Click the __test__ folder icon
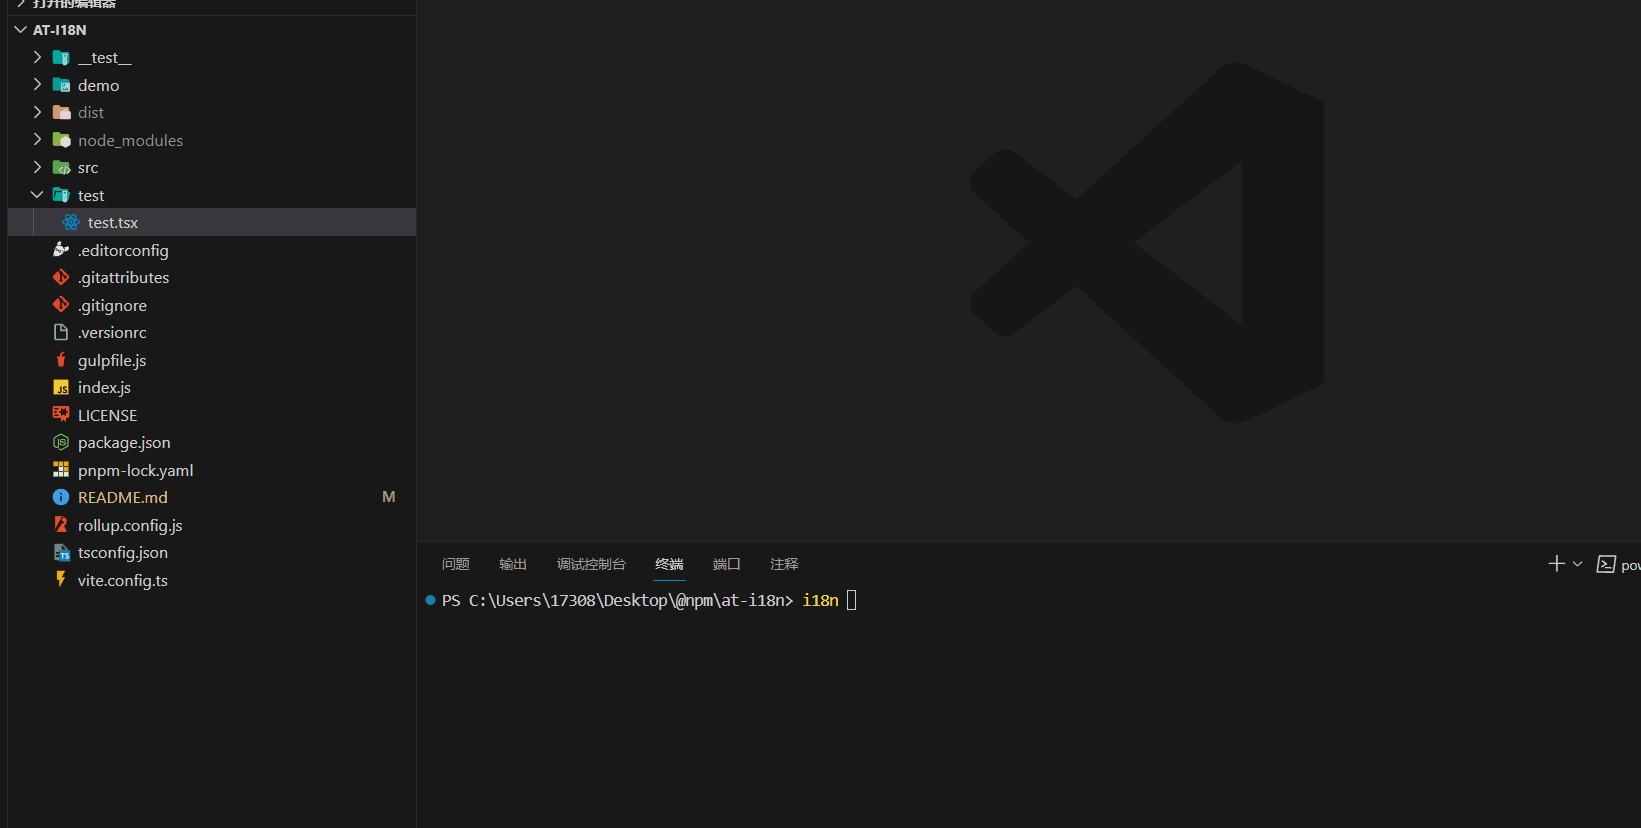 coord(61,58)
